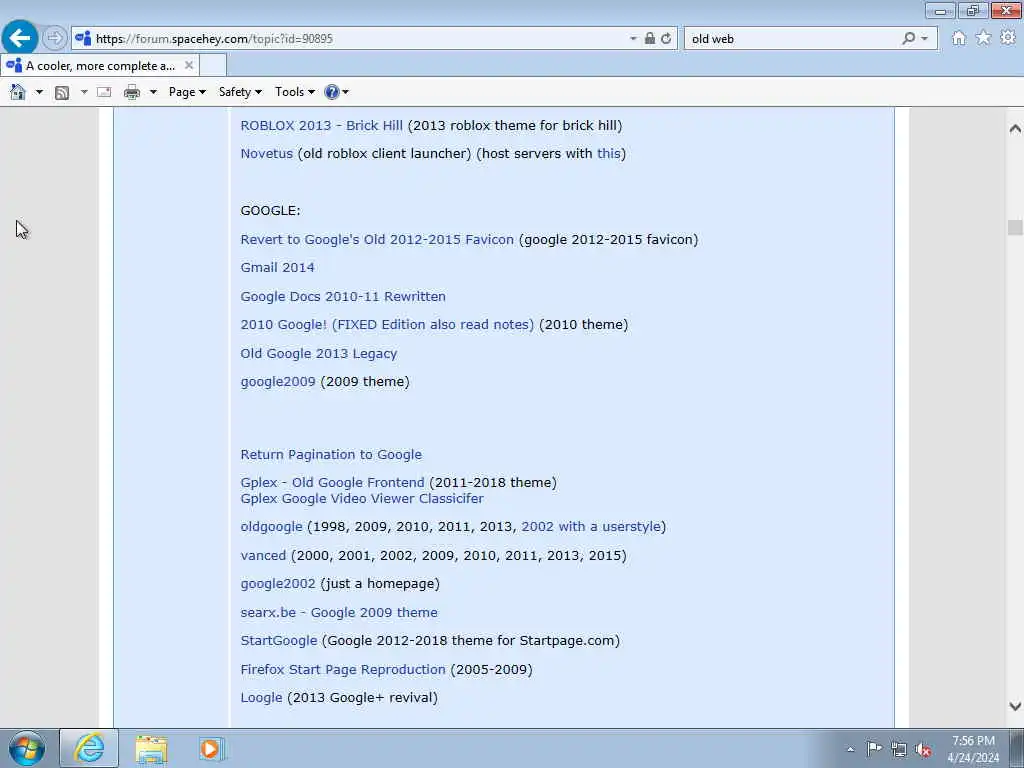Open '2002 with a userstyle' link
The image size is (1024, 768).
(x=591, y=527)
